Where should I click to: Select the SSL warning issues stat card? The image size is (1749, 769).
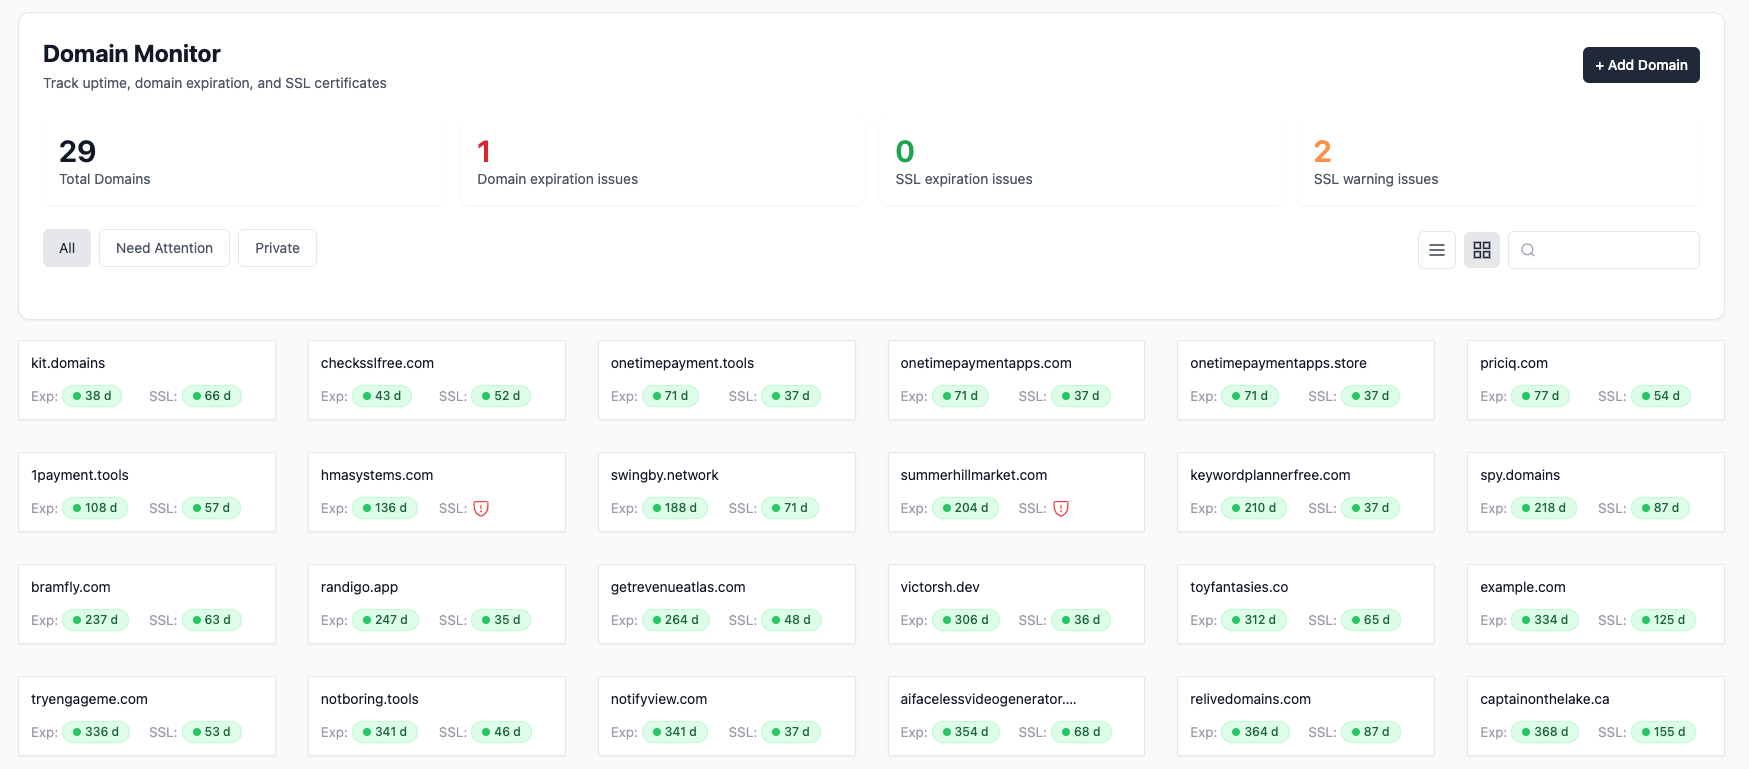pos(1497,162)
